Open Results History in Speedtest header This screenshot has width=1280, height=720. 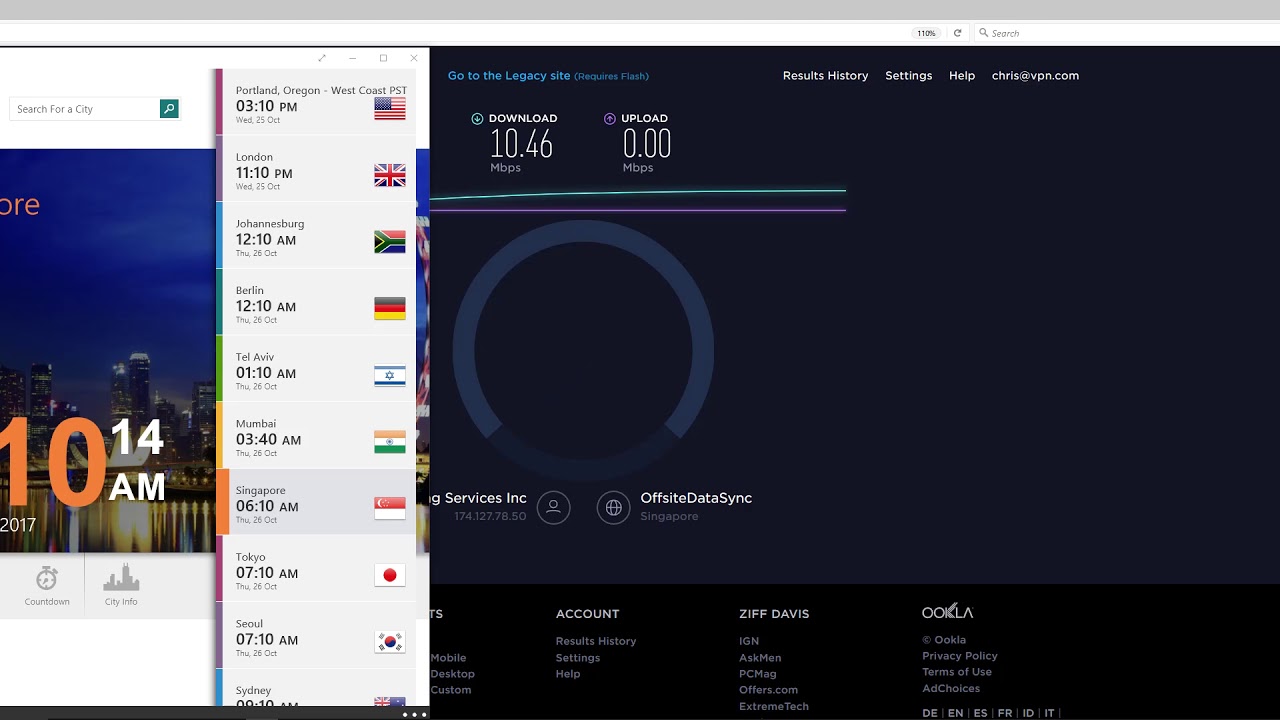tap(825, 76)
